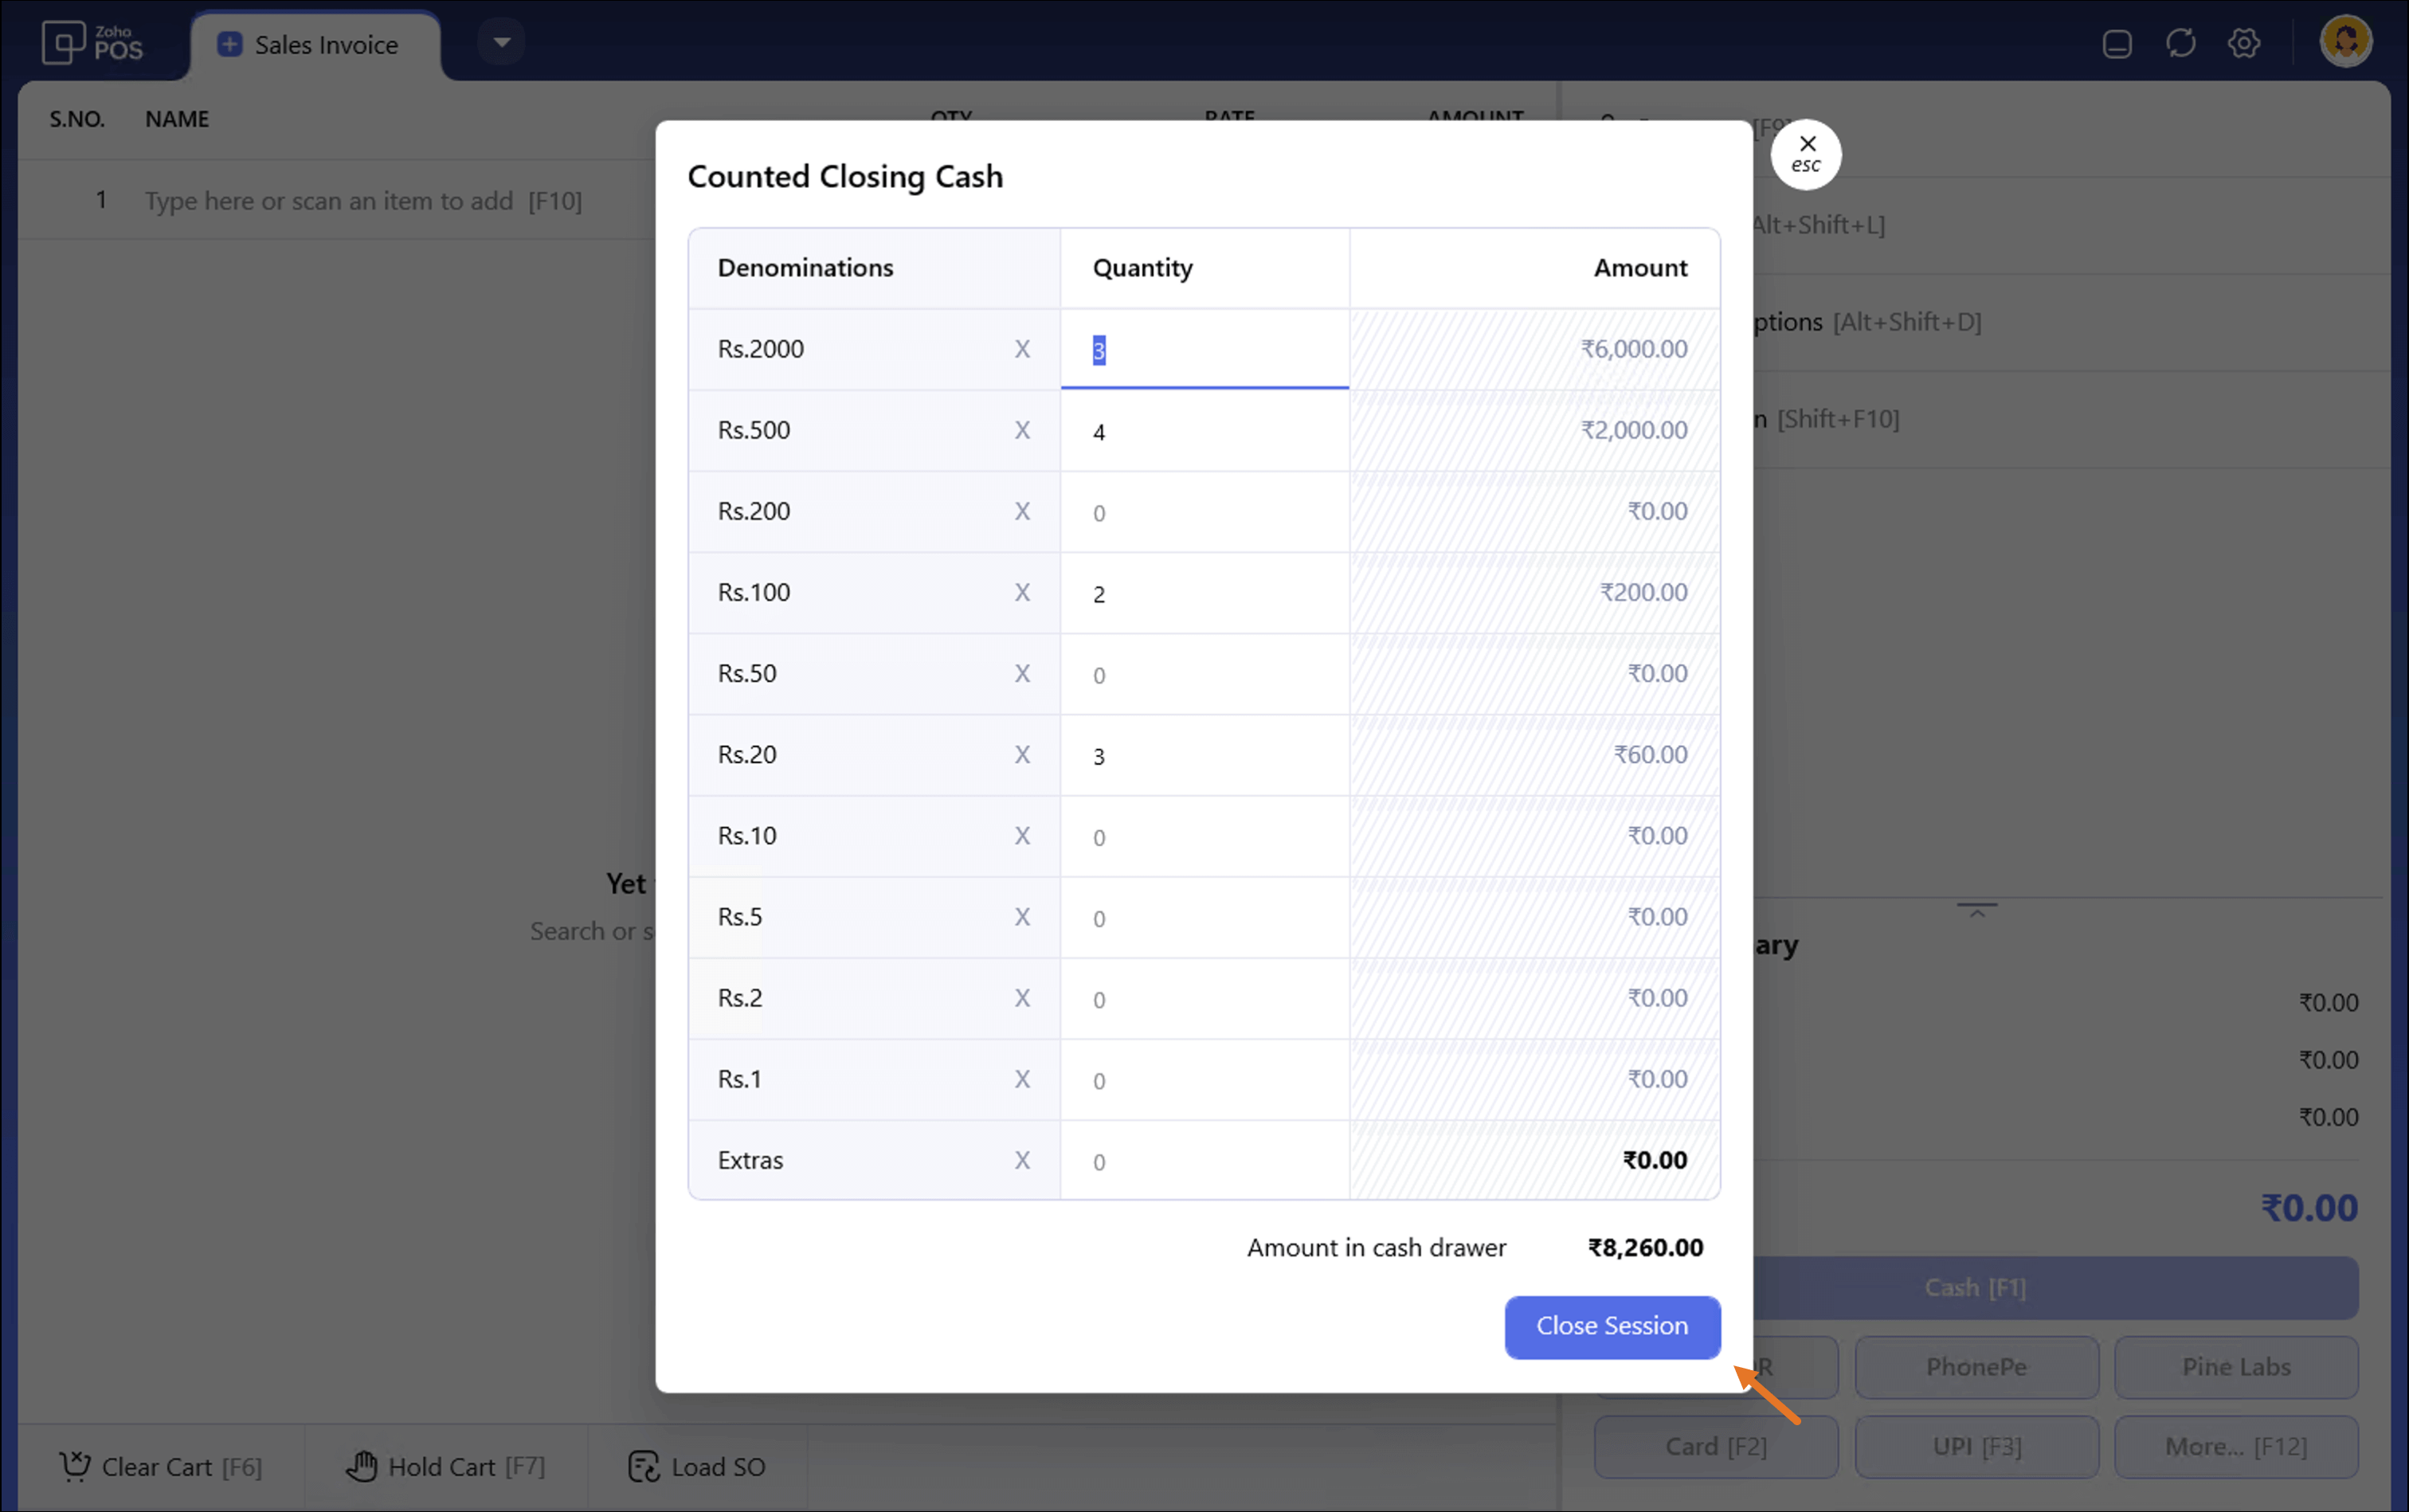This screenshot has height=1512, width=2409.
Task: Remove the Extras denomination row
Action: click(1022, 1160)
